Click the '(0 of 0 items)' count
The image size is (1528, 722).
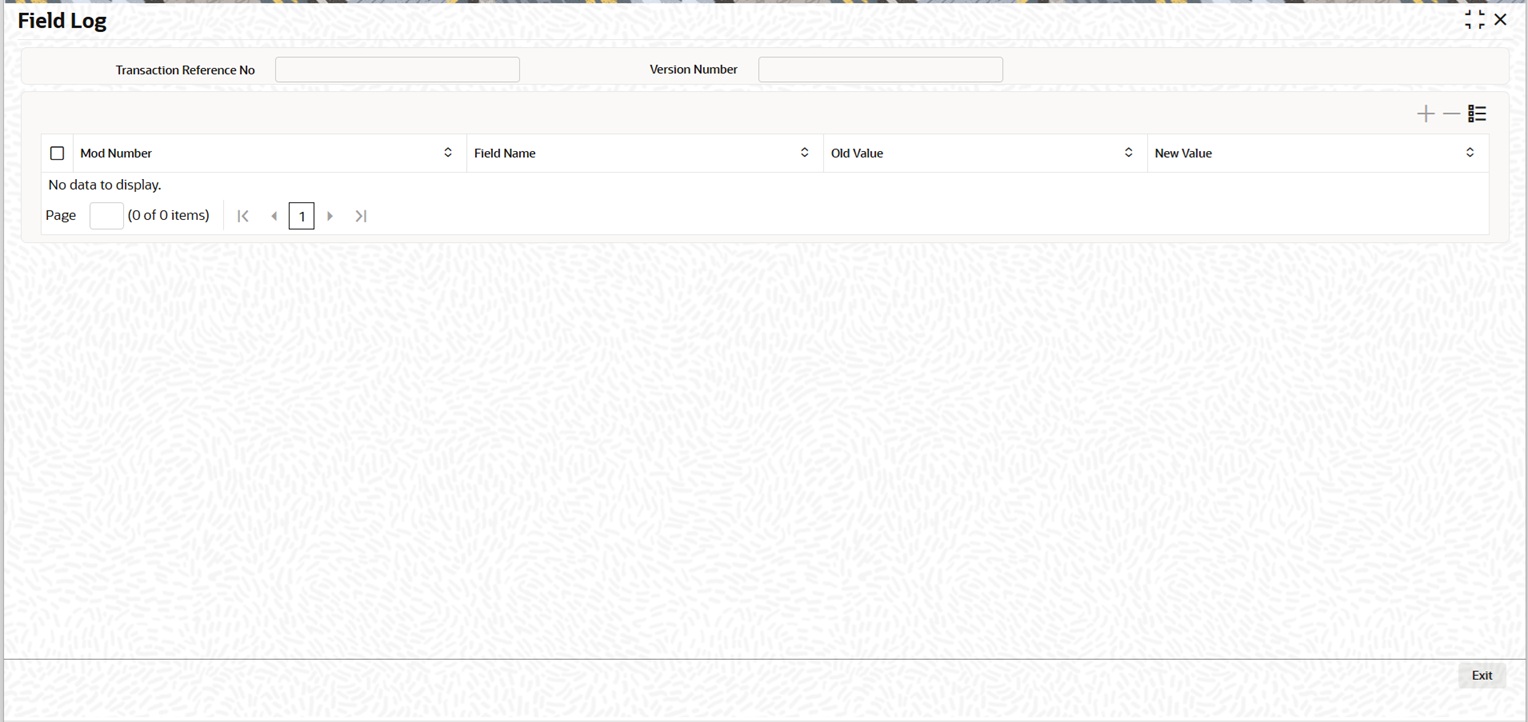(169, 215)
